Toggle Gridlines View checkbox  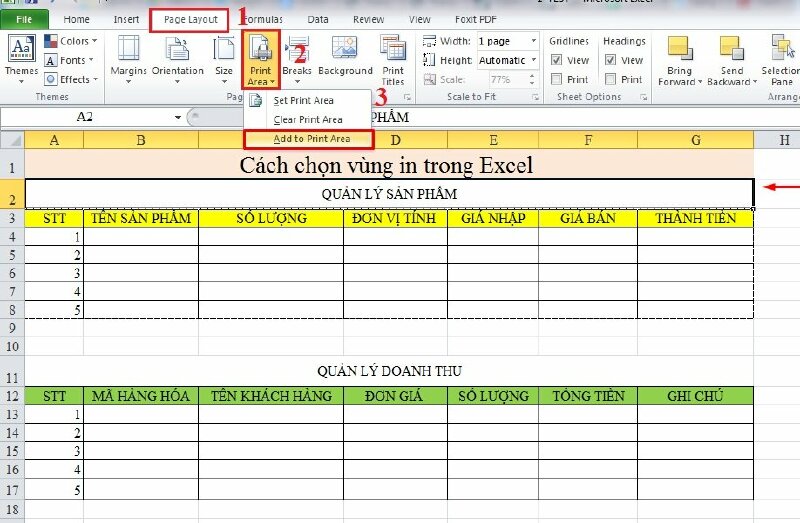click(x=557, y=60)
